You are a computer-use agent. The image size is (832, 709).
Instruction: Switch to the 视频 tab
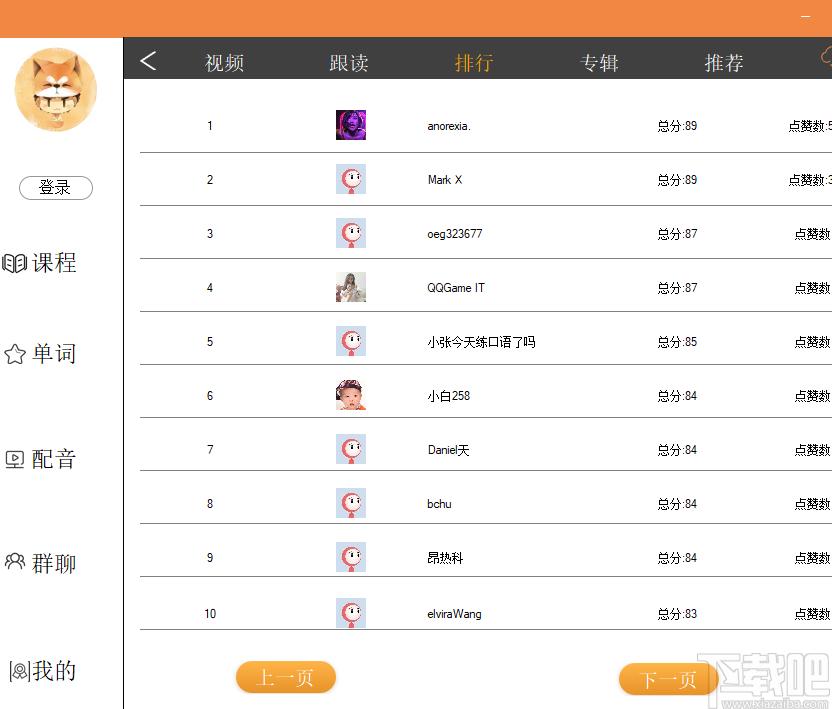(224, 63)
